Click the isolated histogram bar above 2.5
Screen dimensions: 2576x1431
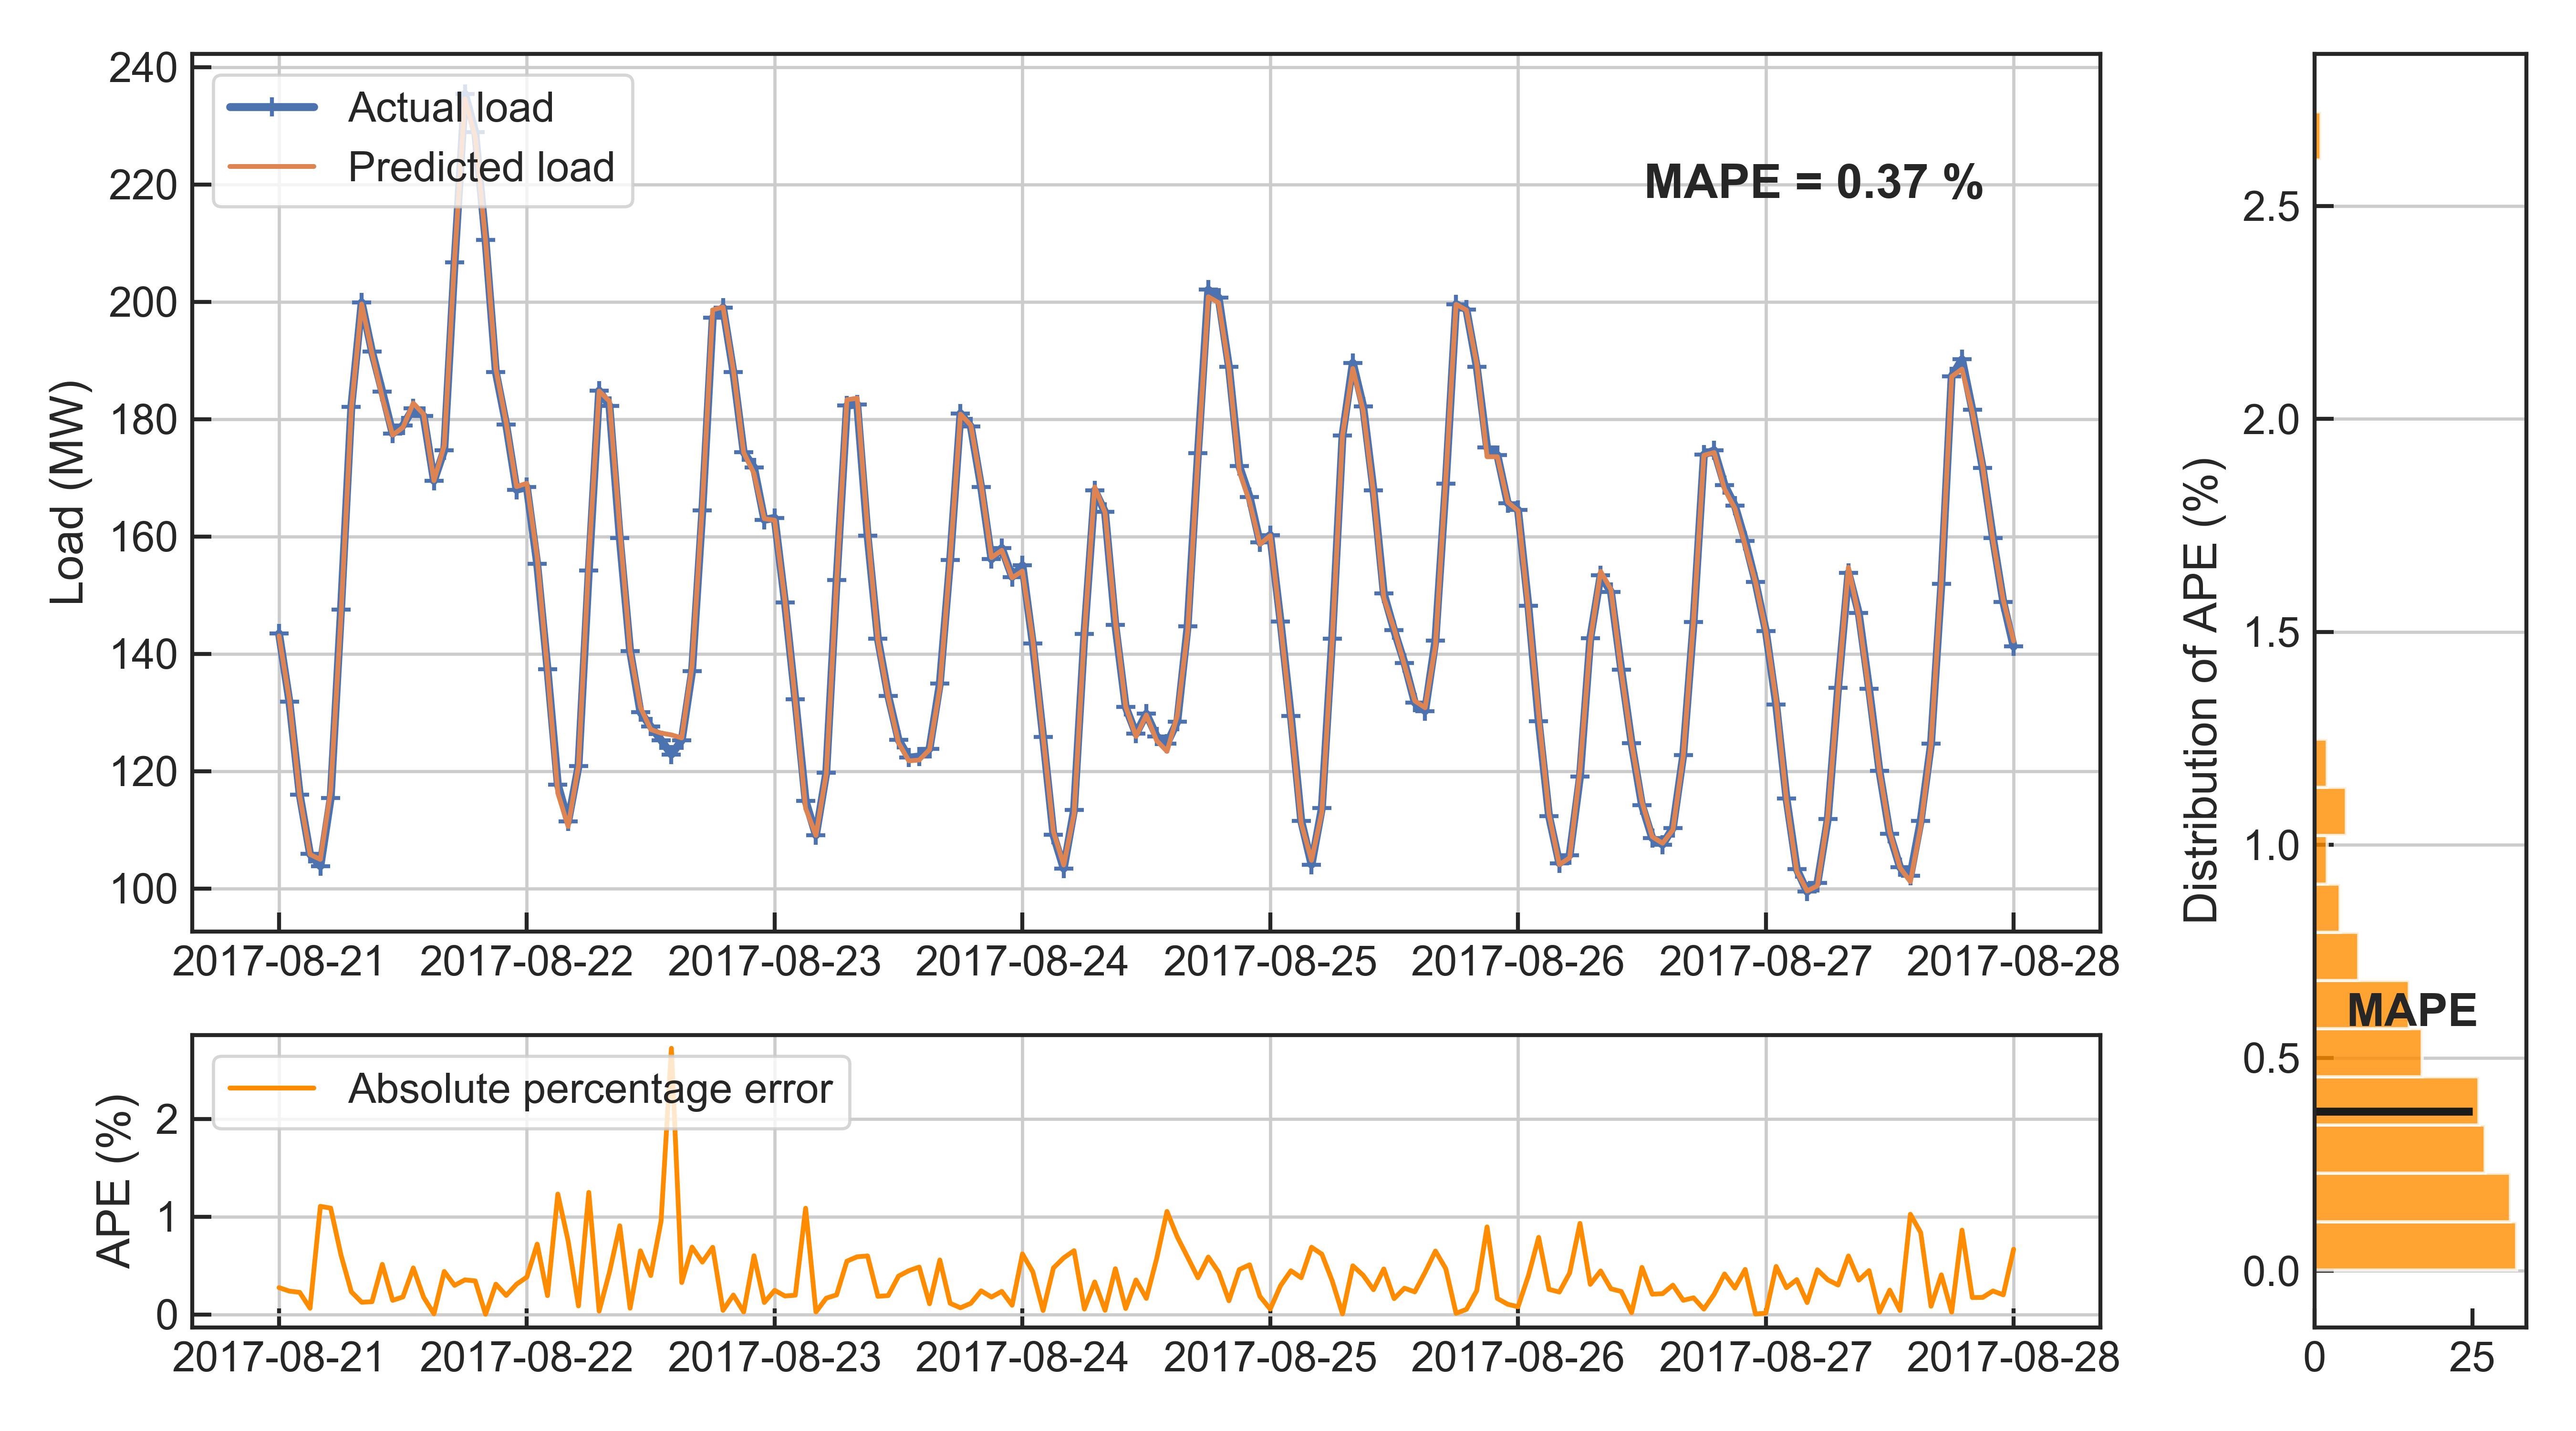(2317, 136)
